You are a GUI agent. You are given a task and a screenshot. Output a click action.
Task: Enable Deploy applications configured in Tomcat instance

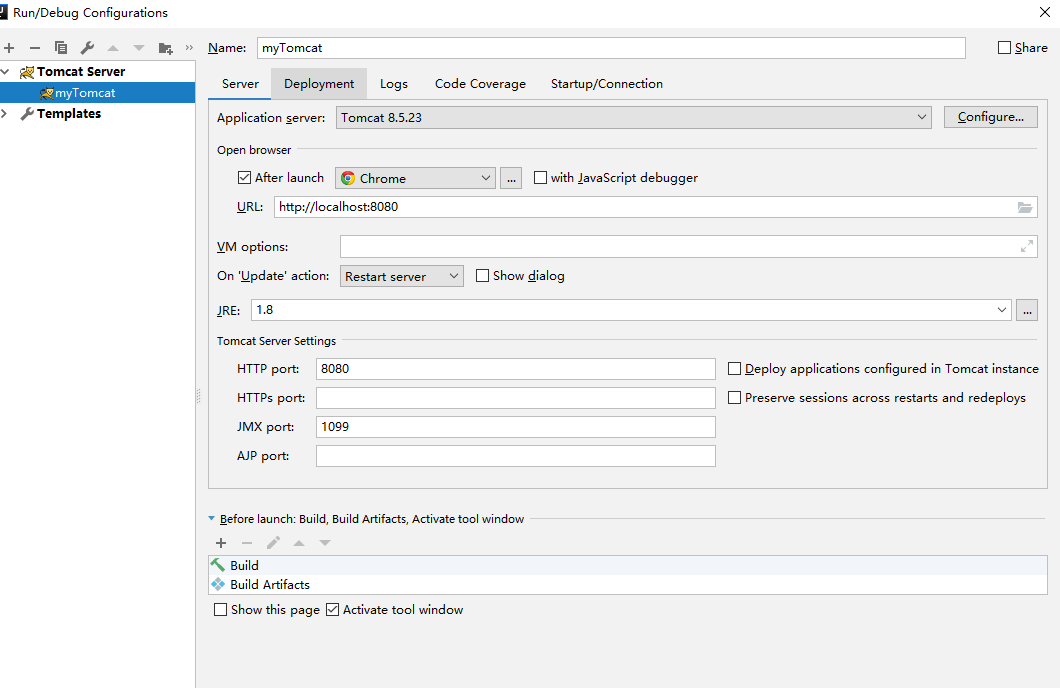point(735,368)
